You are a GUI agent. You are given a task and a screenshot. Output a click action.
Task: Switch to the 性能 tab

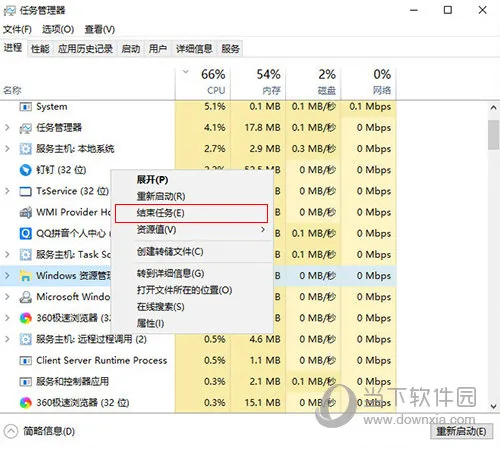[x=40, y=49]
